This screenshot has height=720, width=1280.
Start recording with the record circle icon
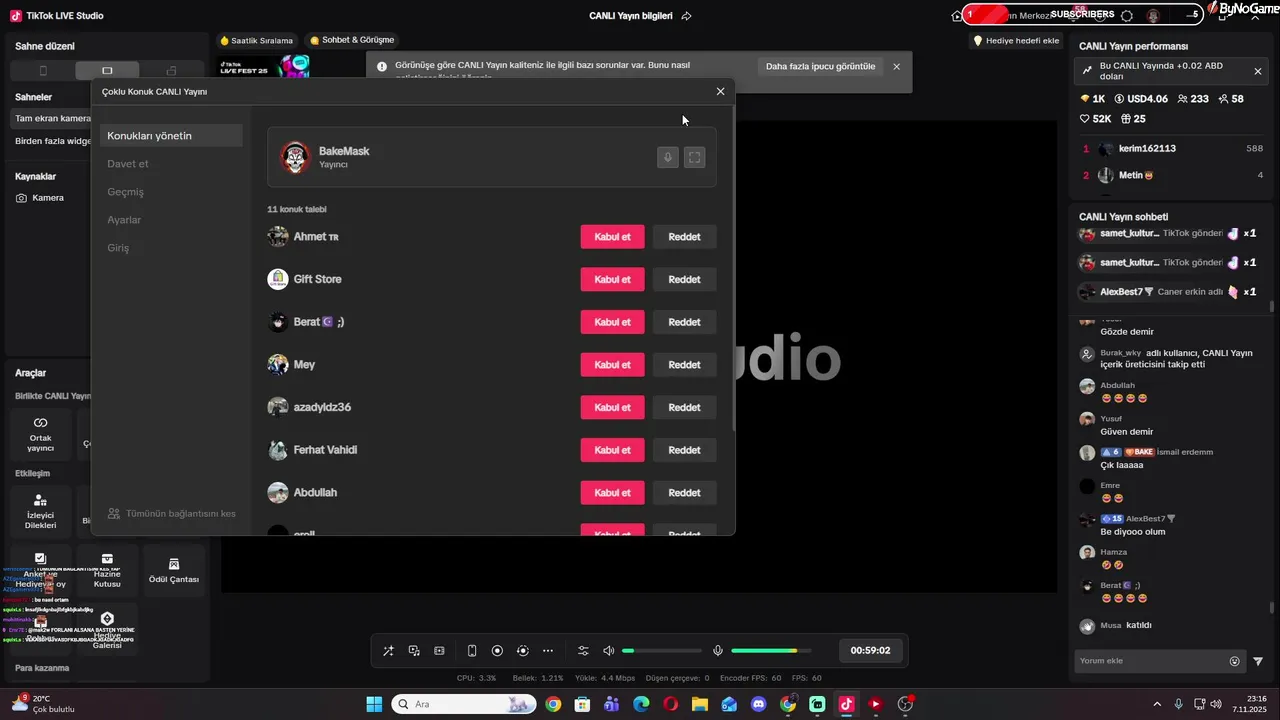(x=497, y=651)
